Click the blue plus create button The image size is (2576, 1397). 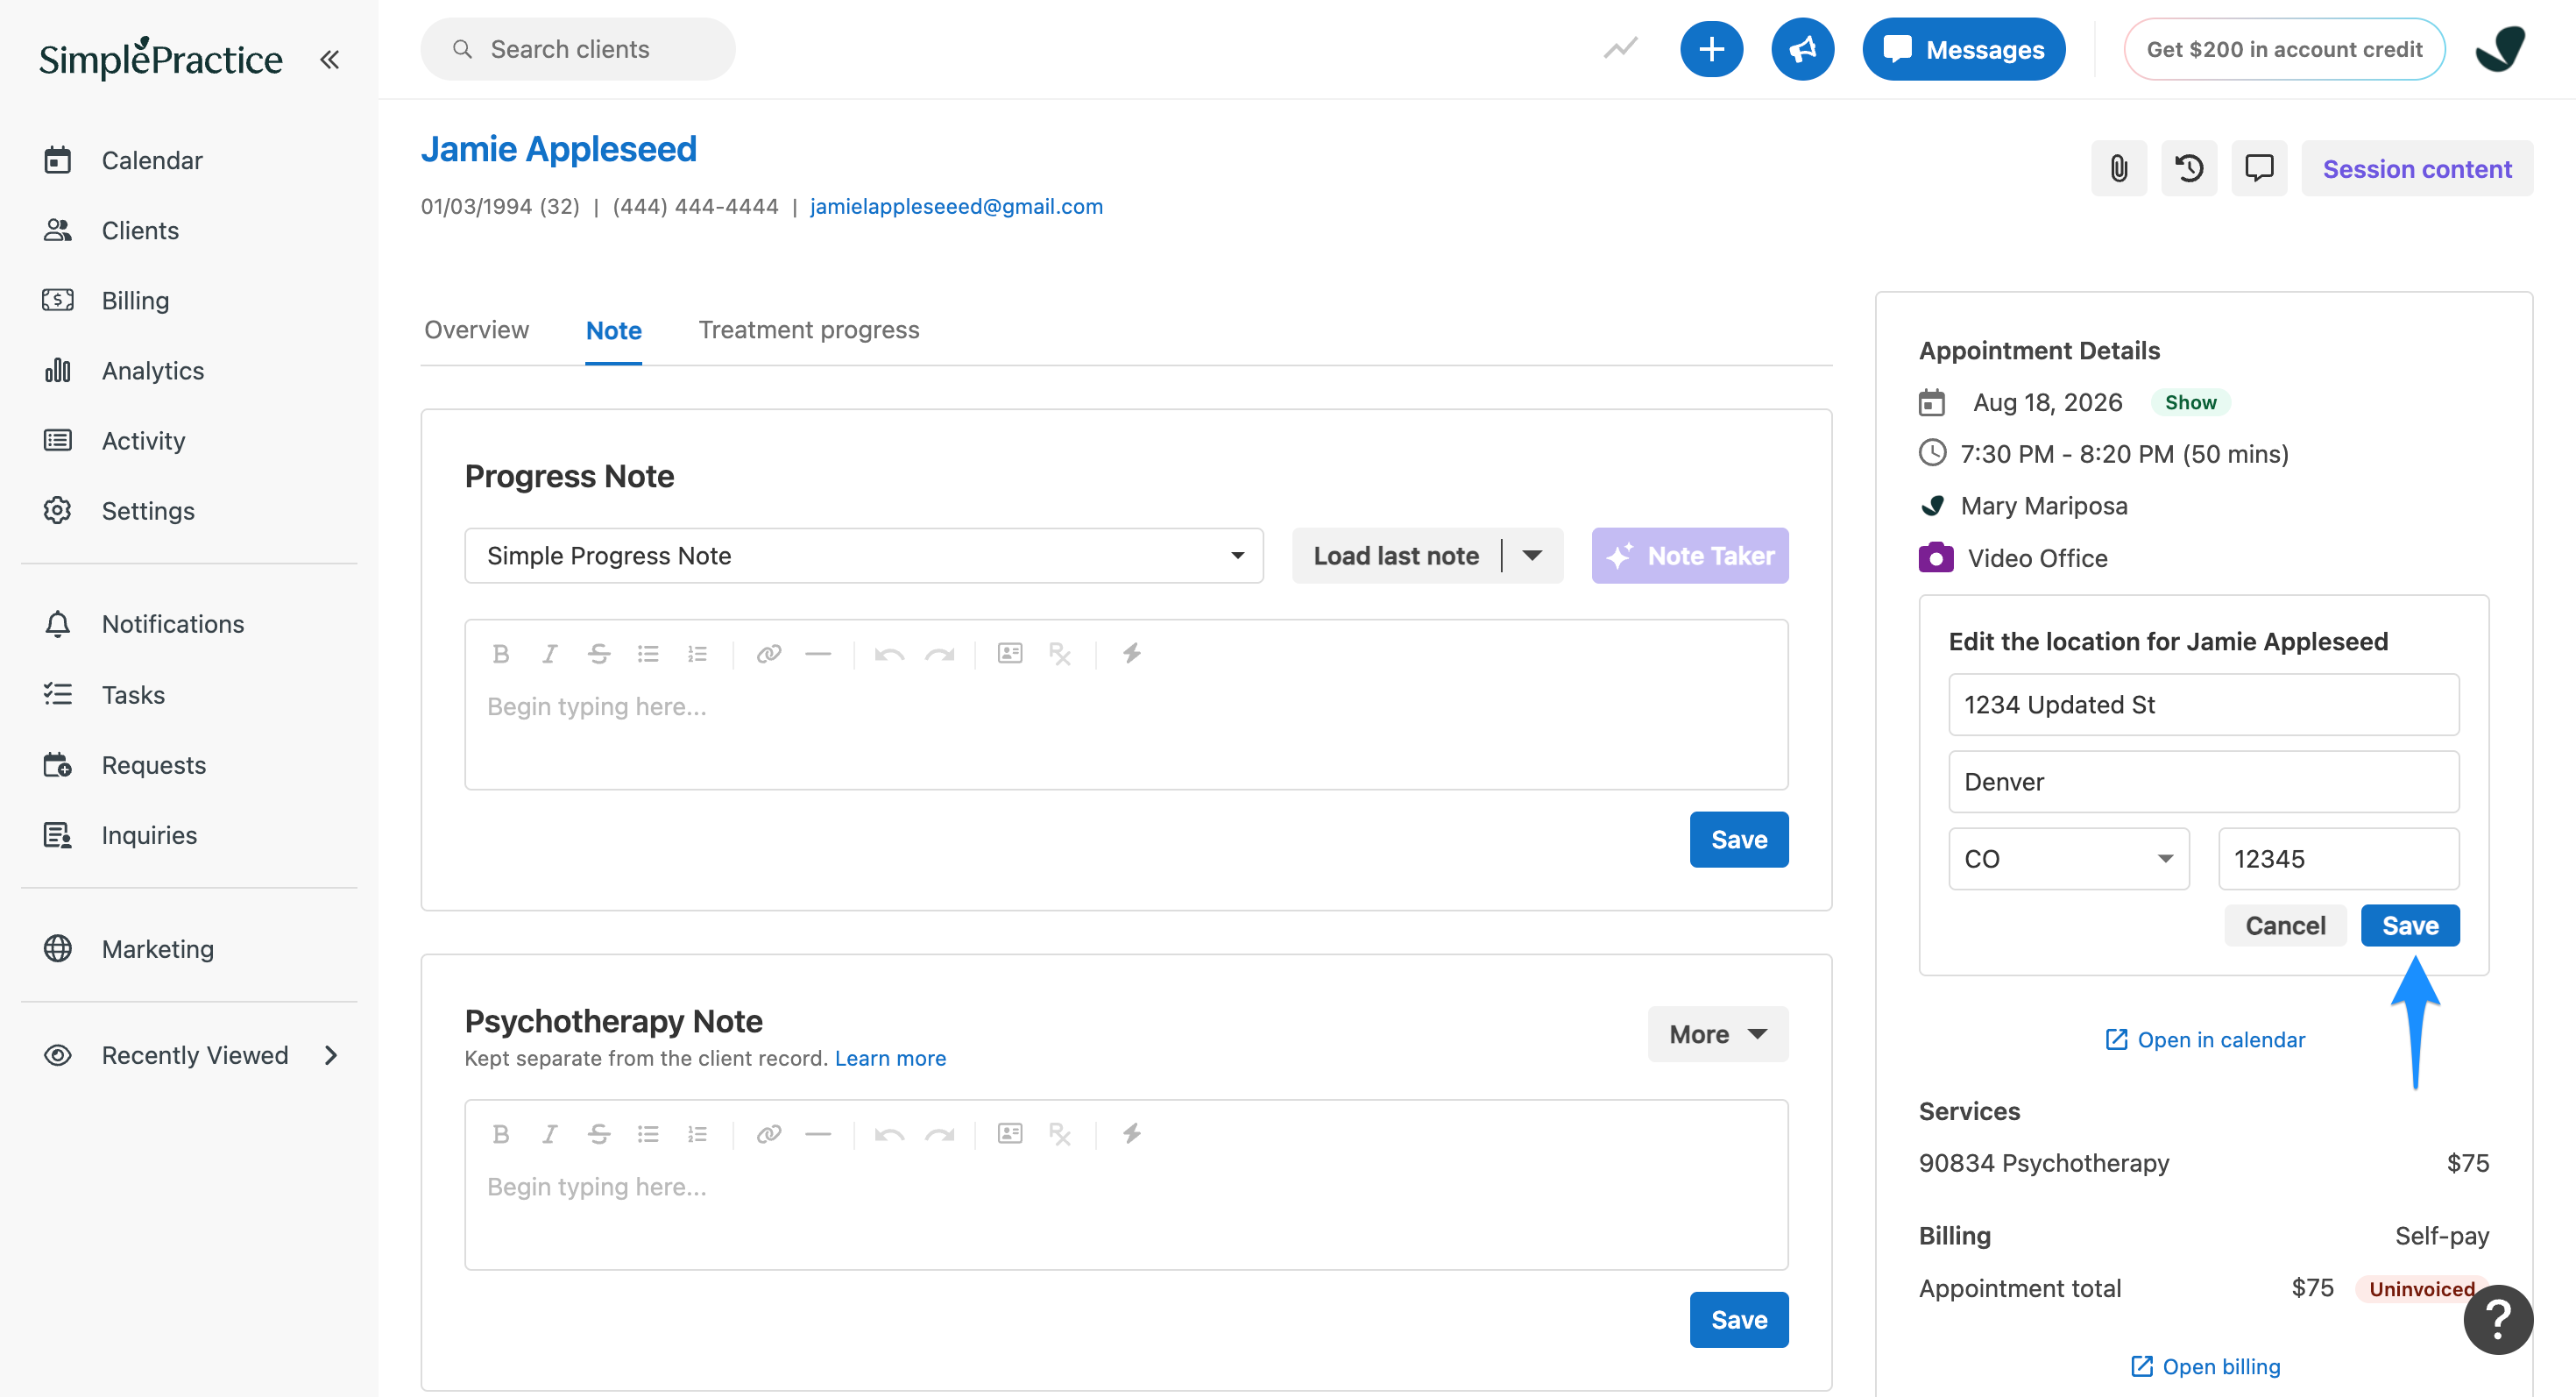pos(1711,49)
